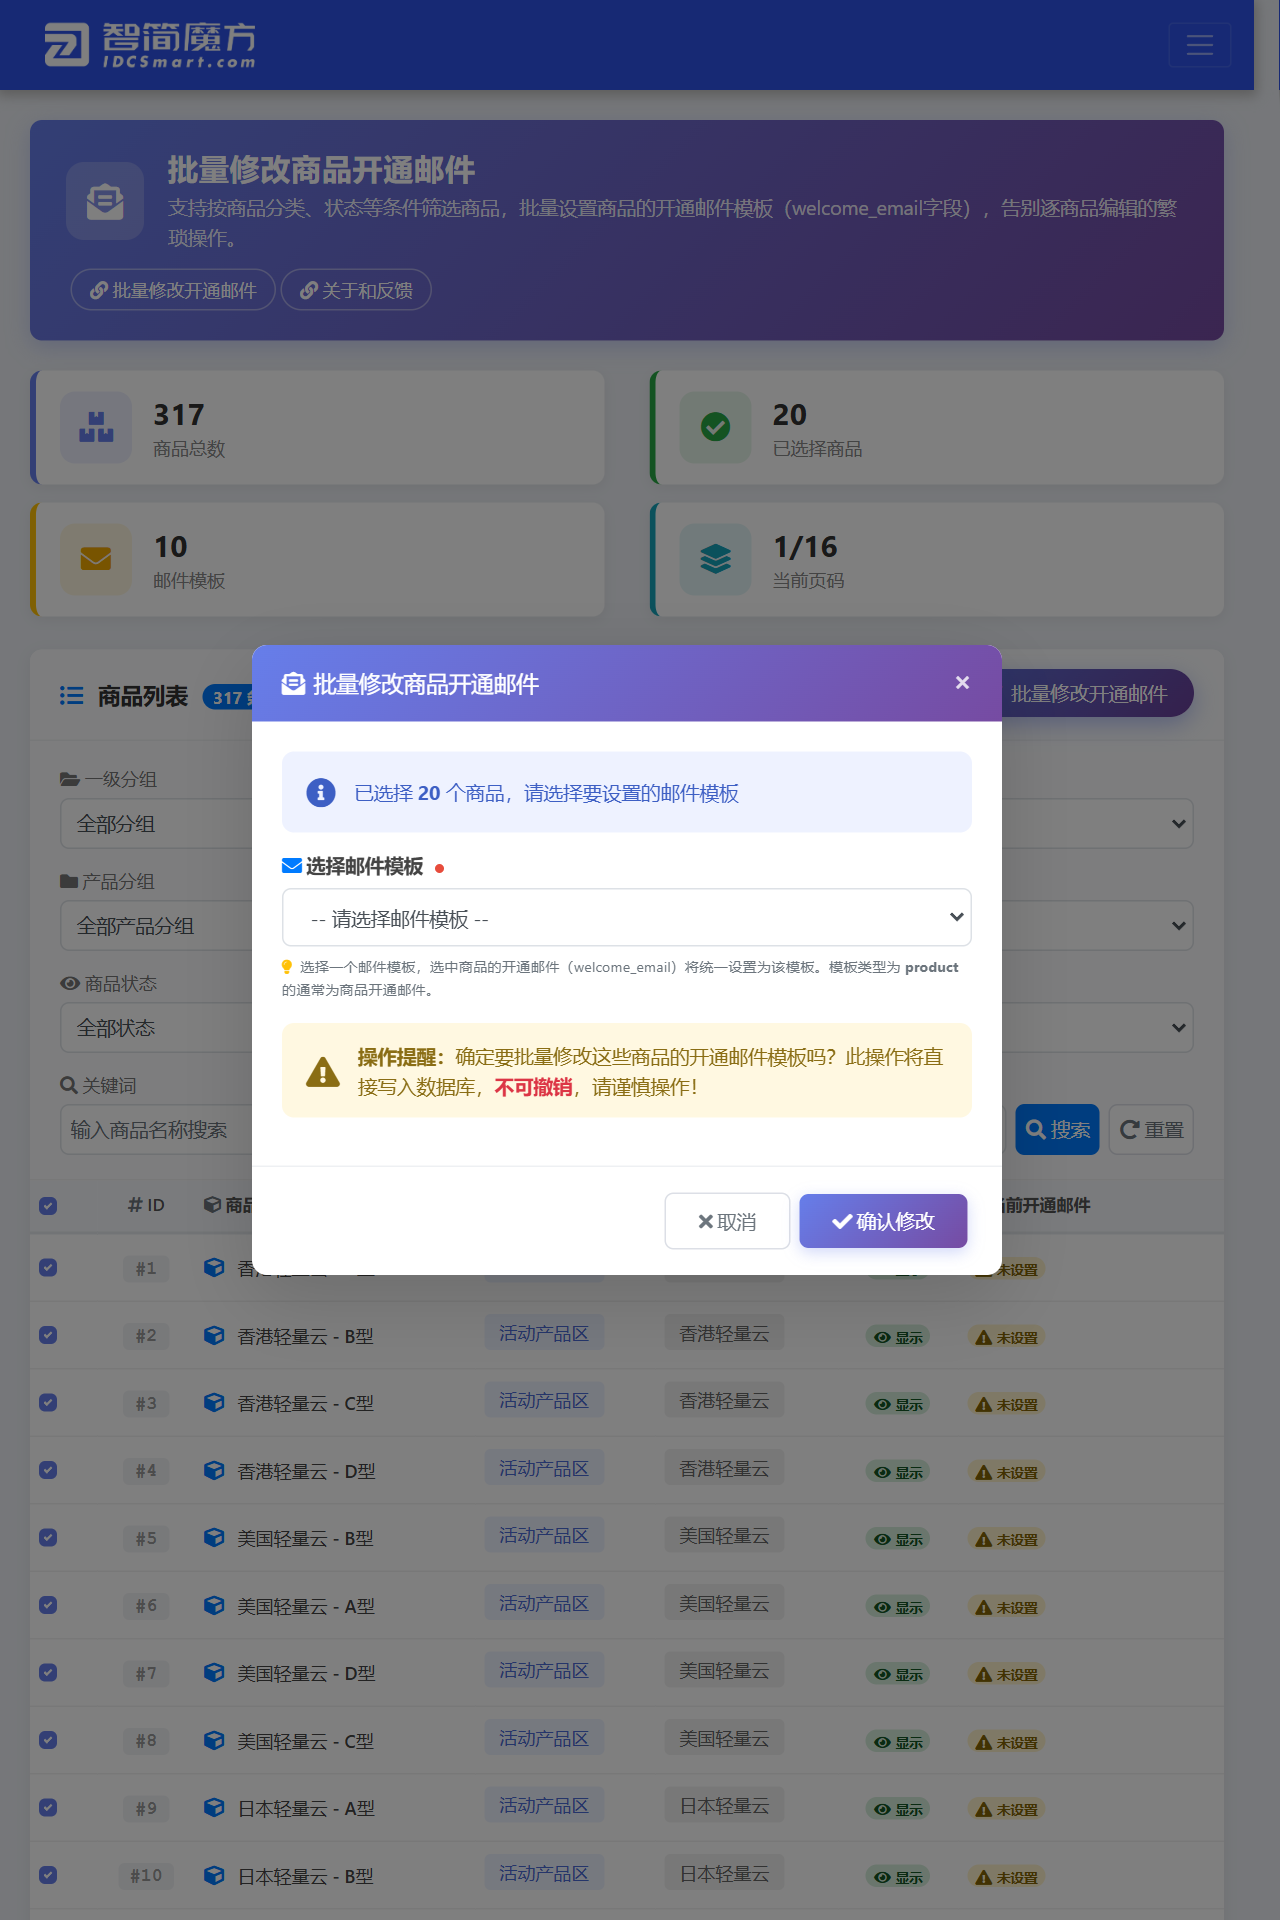Uncheck the checkbox for row #3
This screenshot has width=1280, height=1920.
pos(48,1403)
